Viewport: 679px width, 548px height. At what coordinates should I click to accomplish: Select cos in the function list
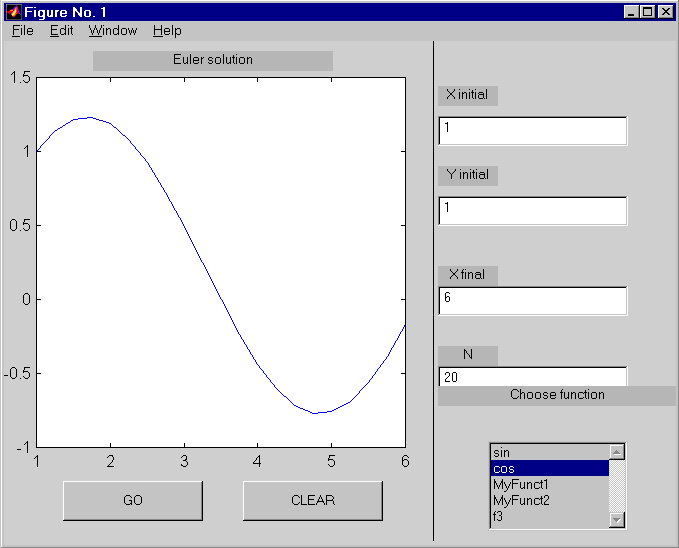pos(550,468)
